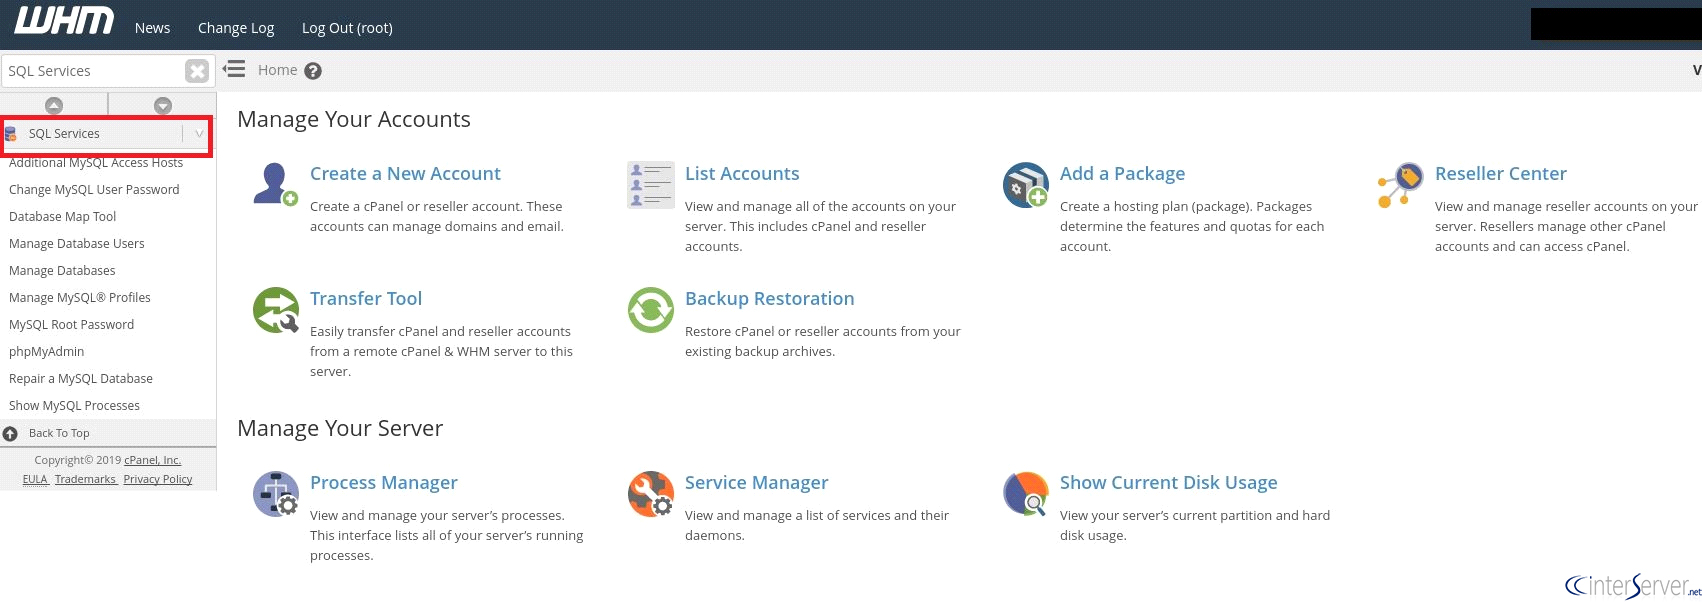Image resolution: width=1702 pixels, height=602 pixels.
Task: Expand all sidebar categories with down arrow
Action: [163, 105]
